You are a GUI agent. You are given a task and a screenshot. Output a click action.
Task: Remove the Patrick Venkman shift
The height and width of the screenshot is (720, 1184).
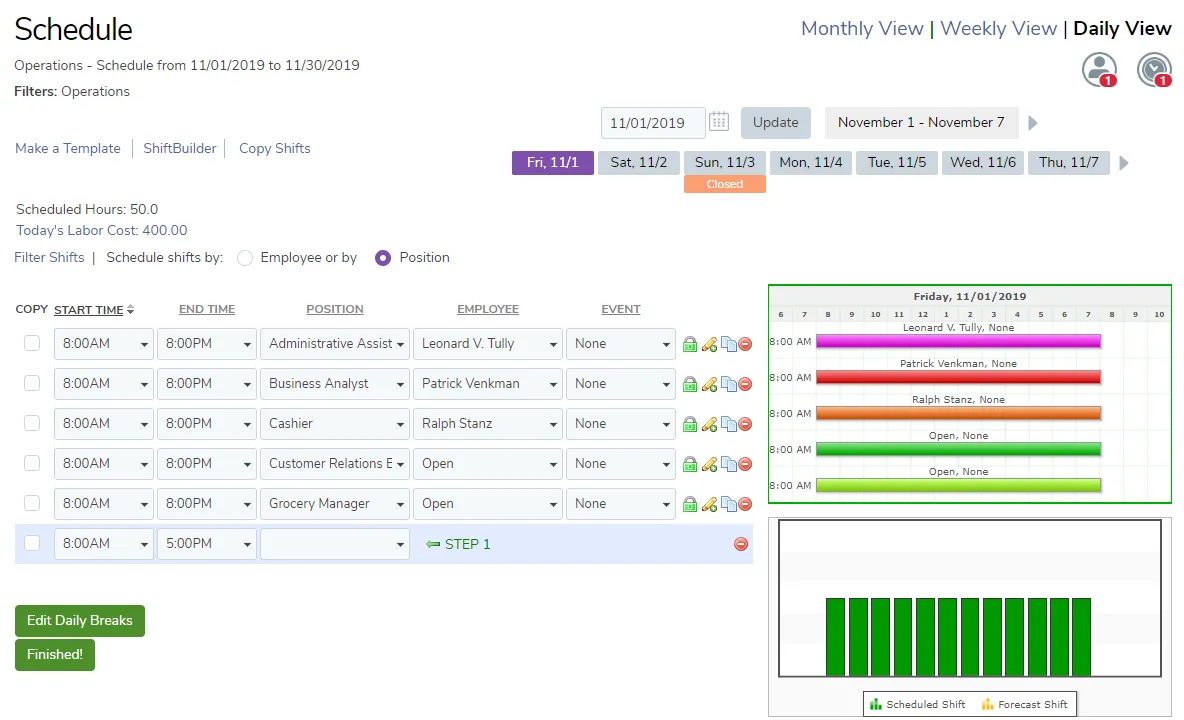[745, 384]
